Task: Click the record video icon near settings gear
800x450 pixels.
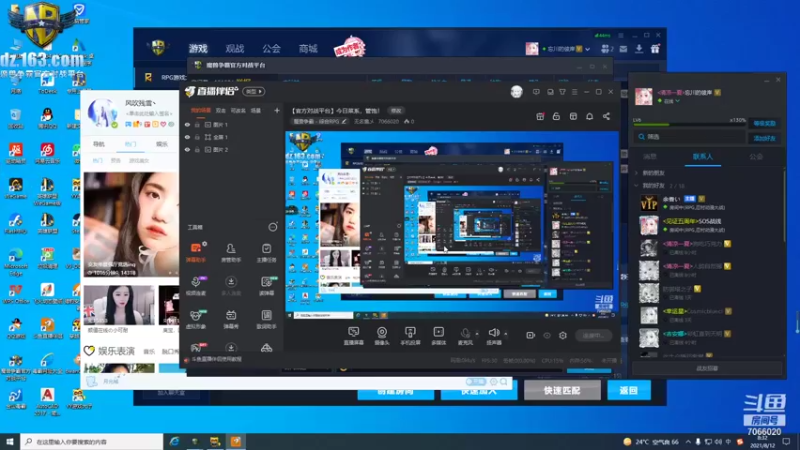Action: tap(531, 335)
